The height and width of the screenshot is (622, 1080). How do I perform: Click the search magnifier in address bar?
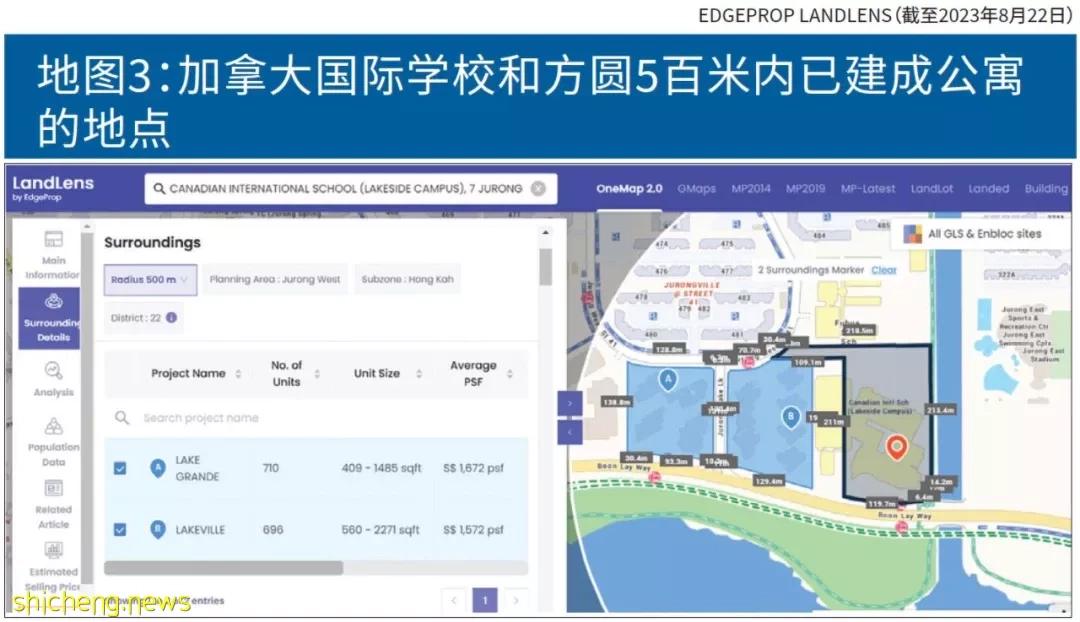159,189
